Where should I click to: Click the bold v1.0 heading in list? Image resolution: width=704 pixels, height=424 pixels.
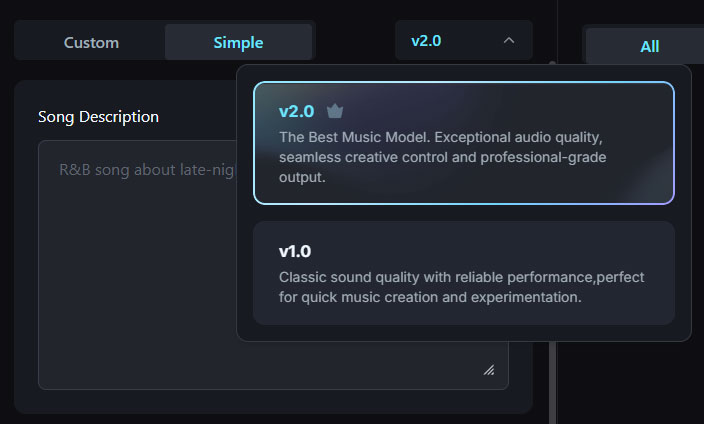296,251
